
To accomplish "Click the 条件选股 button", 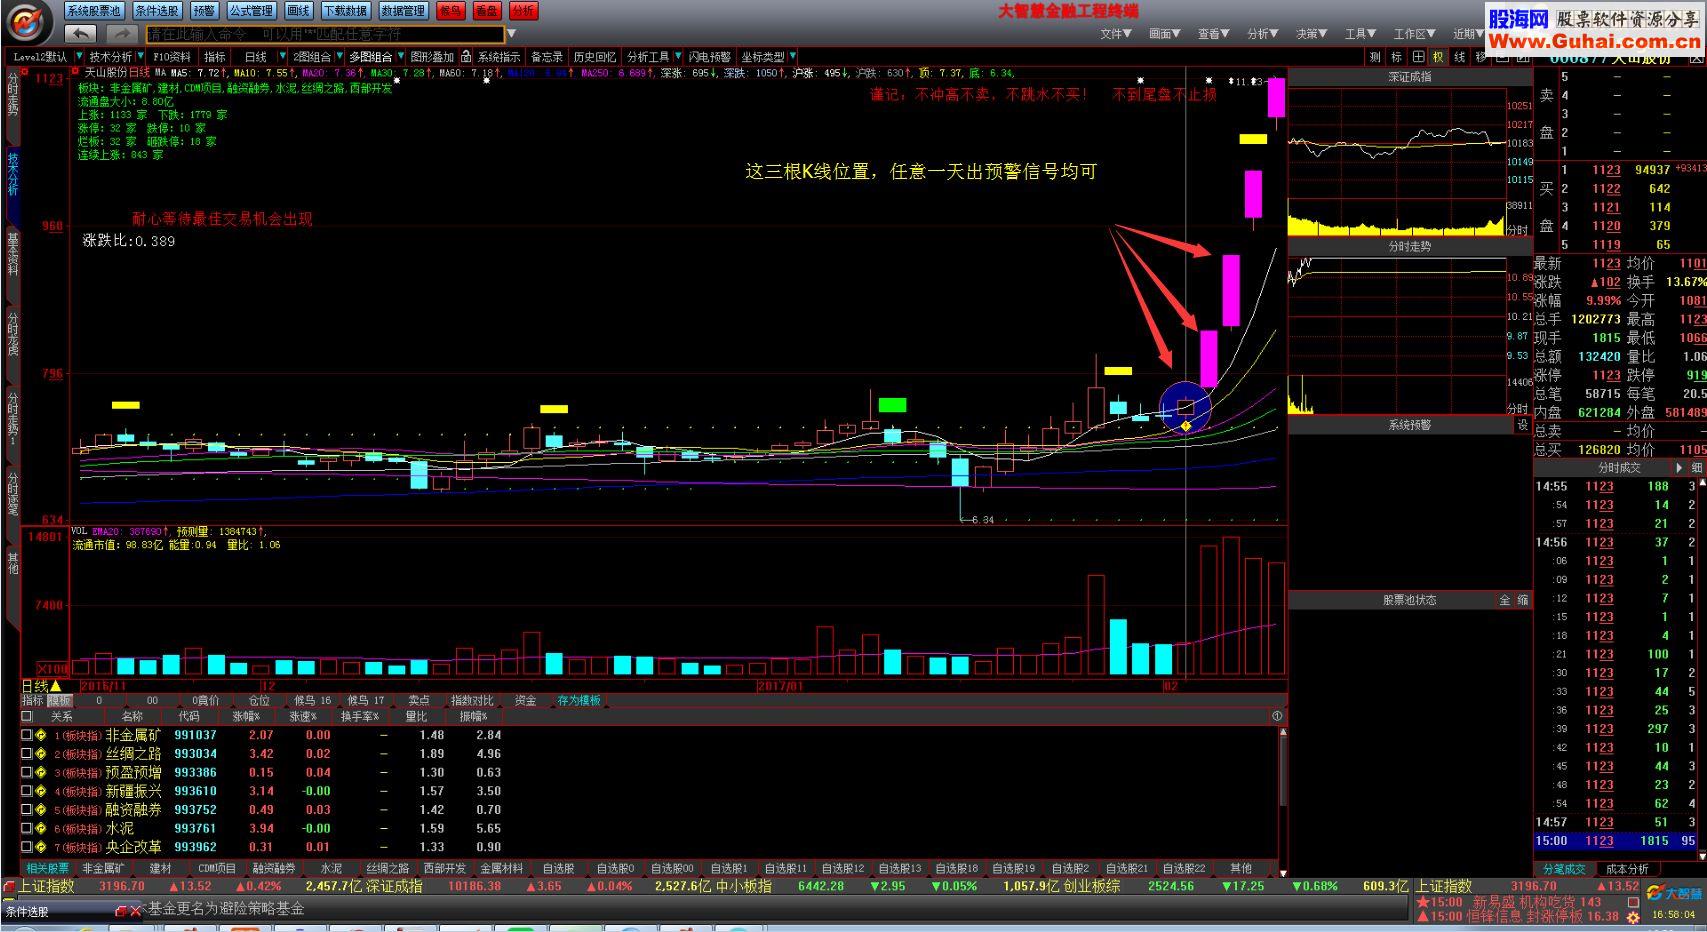I will coord(157,11).
